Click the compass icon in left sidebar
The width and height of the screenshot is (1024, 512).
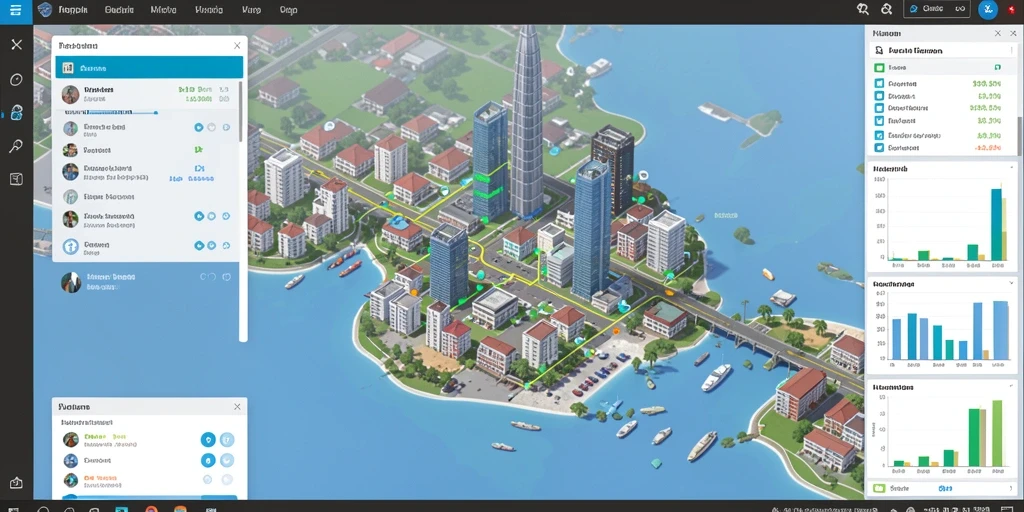(x=16, y=80)
